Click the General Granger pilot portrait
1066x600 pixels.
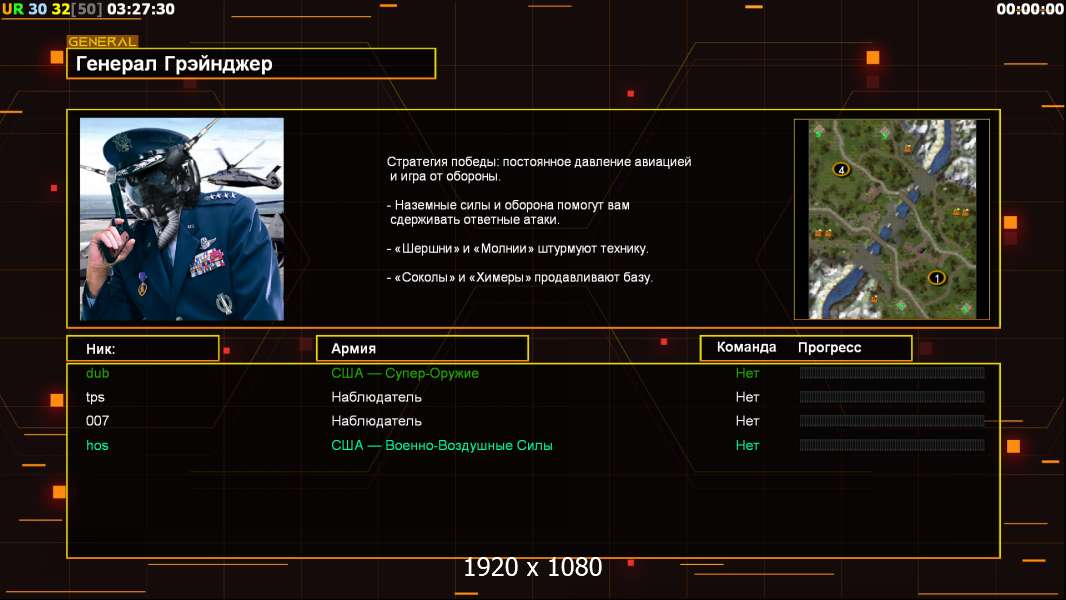[182, 219]
